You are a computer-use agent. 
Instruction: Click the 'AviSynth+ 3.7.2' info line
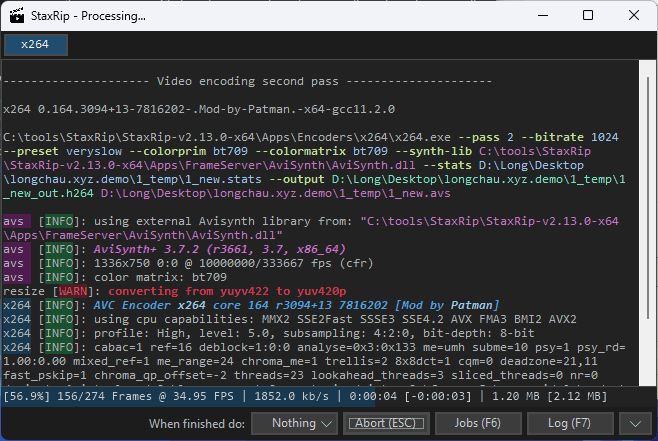[x=219, y=249]
